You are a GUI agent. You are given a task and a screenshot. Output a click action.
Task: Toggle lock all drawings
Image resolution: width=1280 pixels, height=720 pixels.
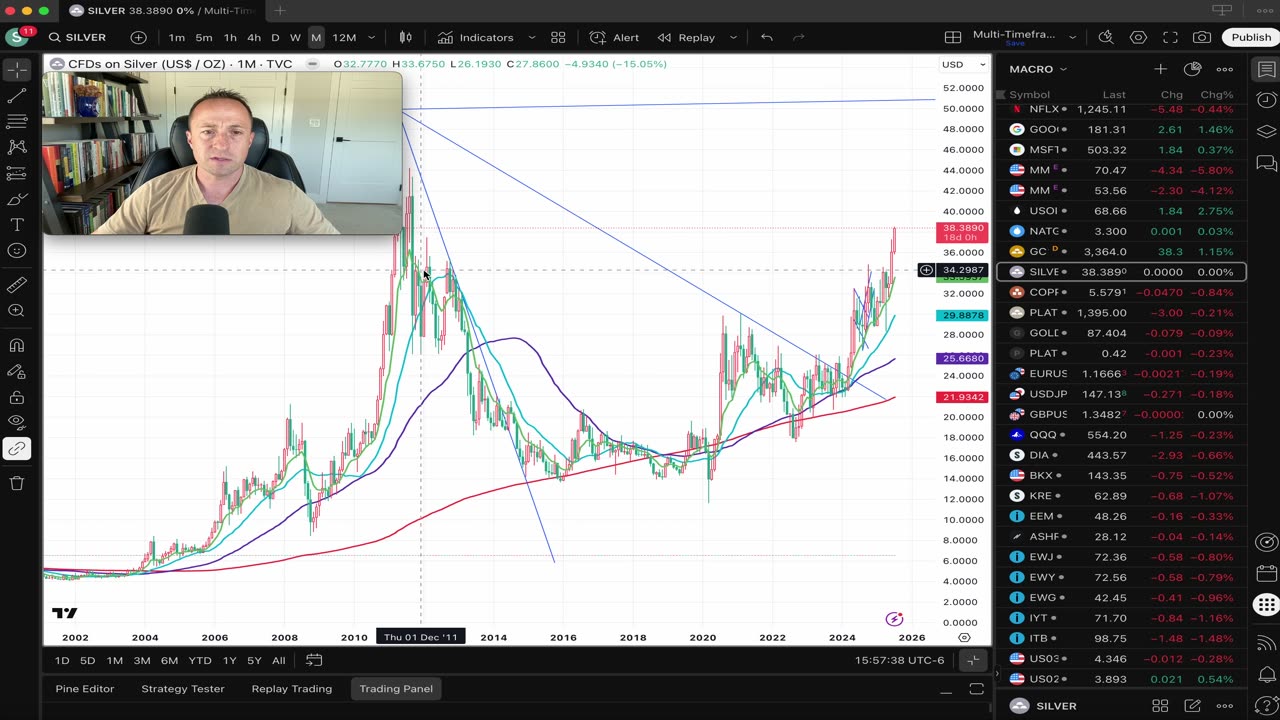(16, 397)
